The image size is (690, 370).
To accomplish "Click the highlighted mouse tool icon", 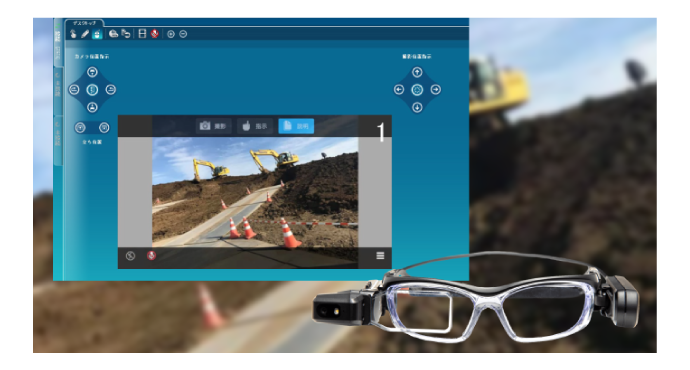I will tap(97, 34).
